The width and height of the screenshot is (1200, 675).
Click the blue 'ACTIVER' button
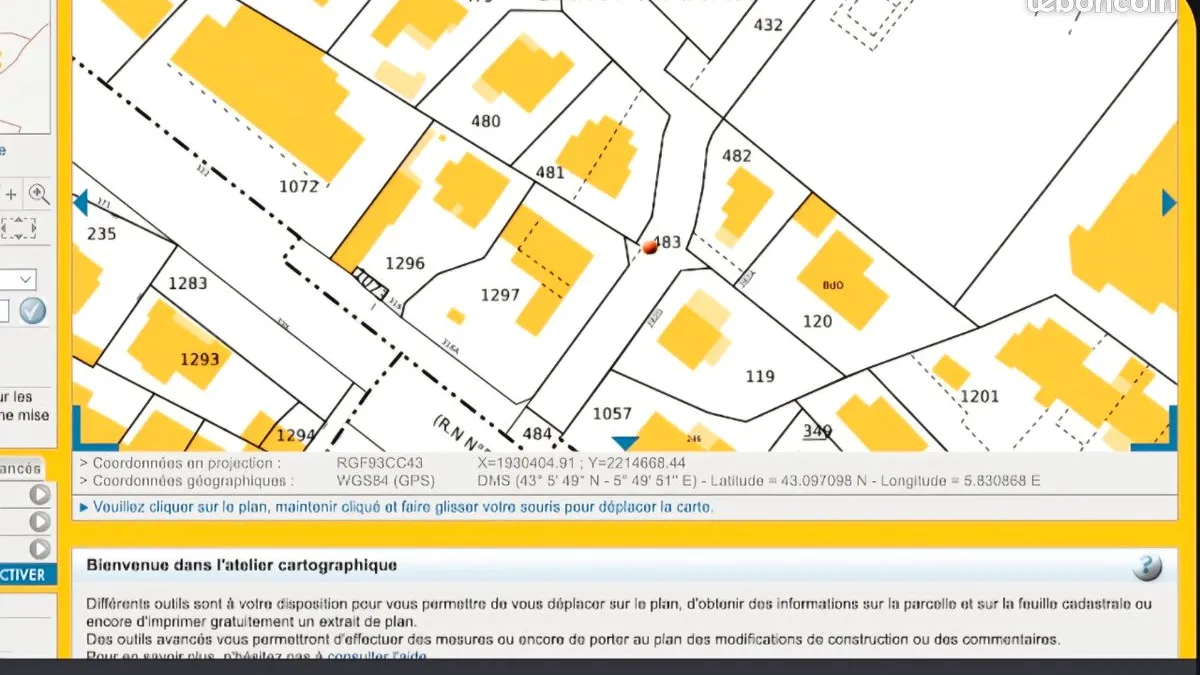tap(27, 575)
